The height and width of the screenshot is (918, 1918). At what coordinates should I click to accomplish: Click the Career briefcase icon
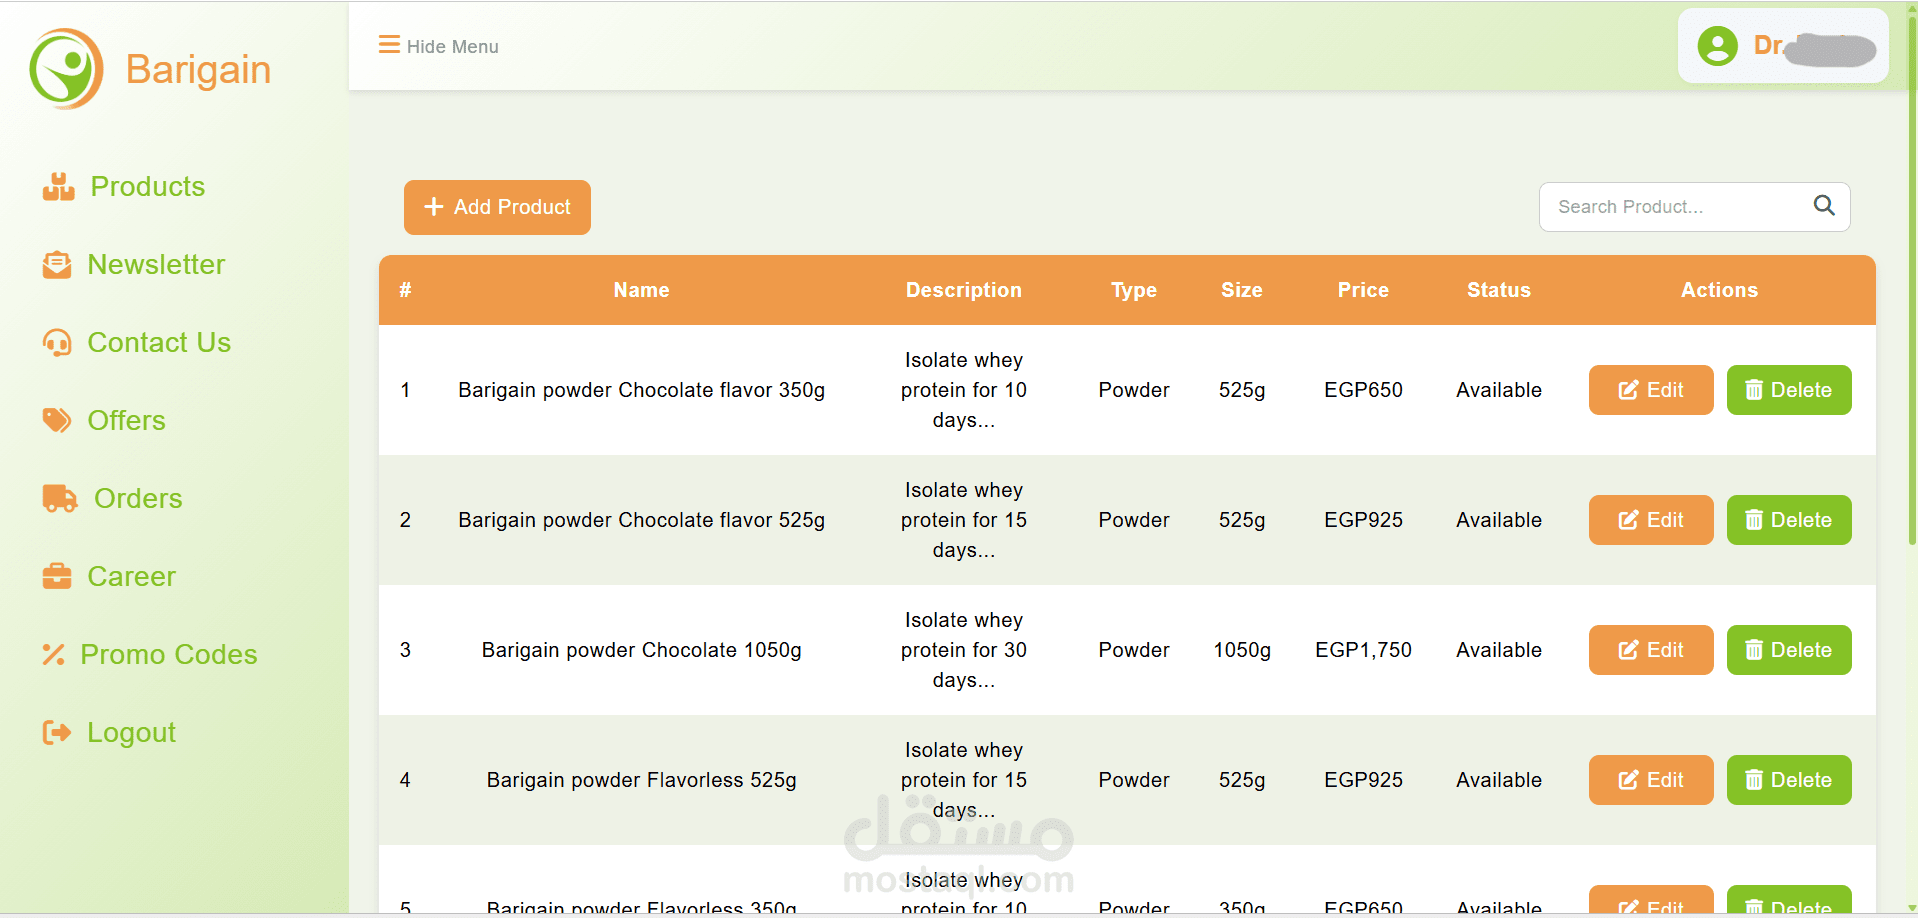[57, 577]
